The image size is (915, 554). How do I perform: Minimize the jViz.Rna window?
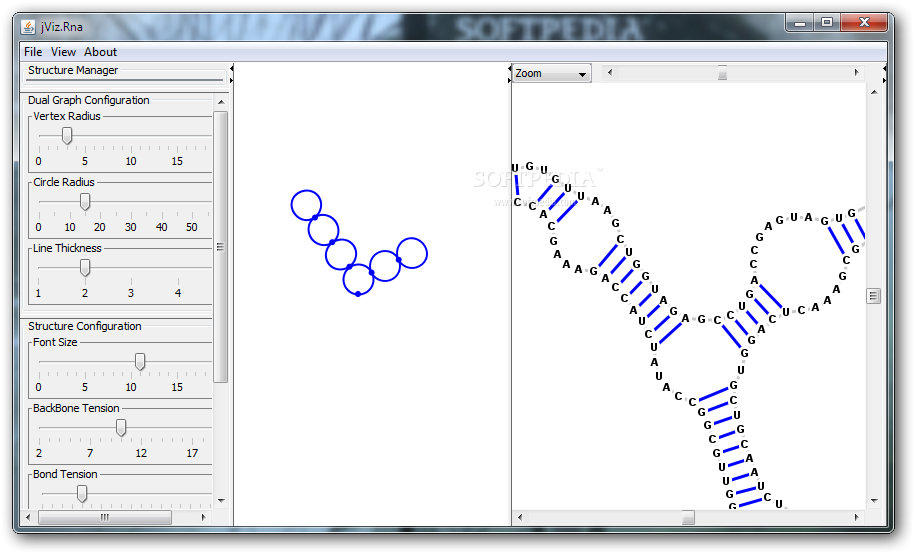800,23
